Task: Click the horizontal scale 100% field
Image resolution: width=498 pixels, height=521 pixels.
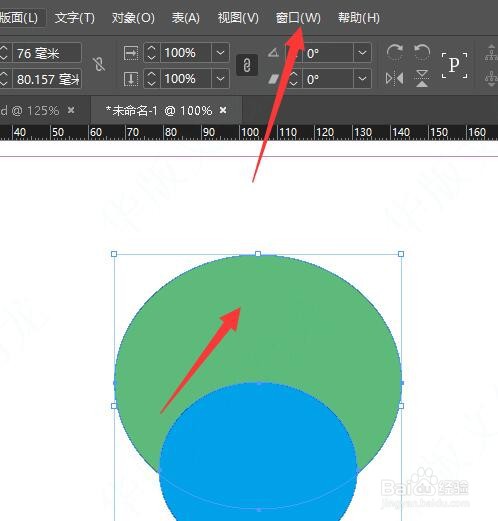Action: tap(185, 53)
